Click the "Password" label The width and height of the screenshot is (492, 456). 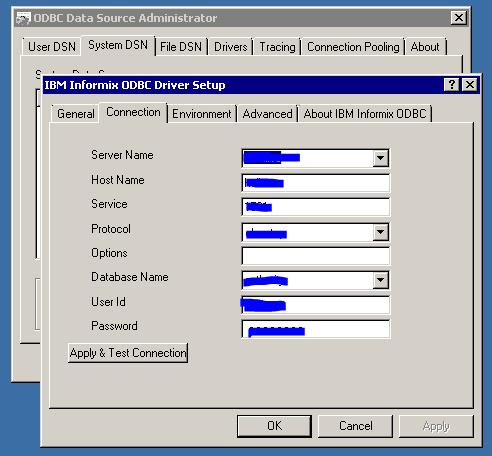coord(114,326)
